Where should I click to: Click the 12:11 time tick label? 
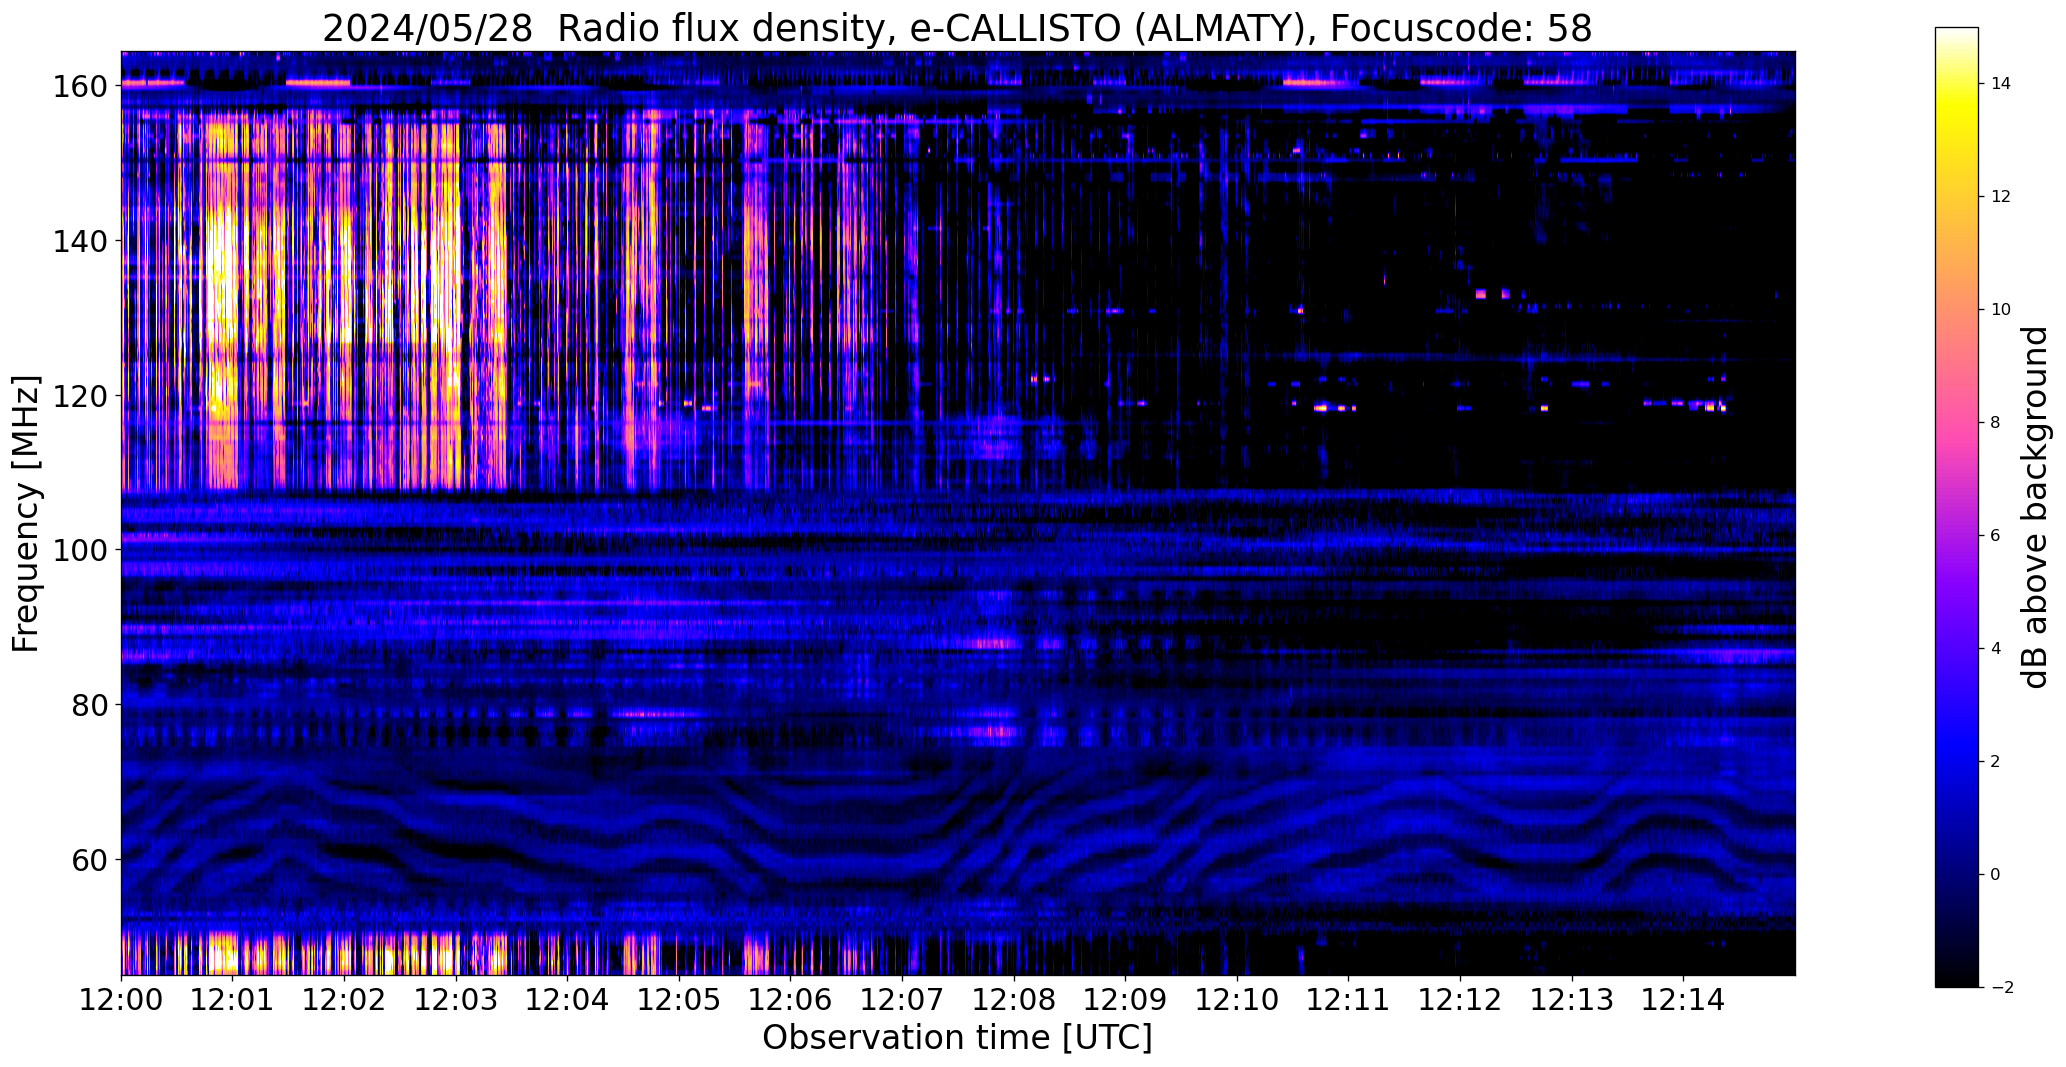[x=1349, y=1000]
